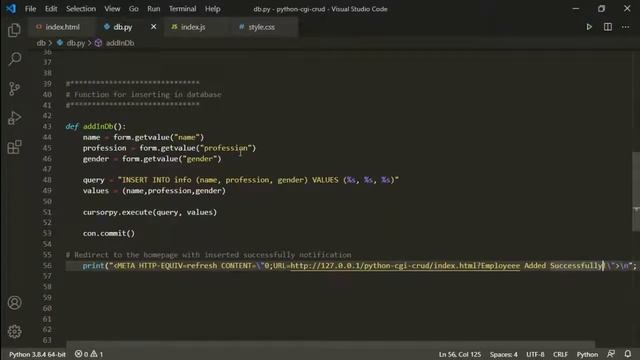Restore down the VS Code window
Image resolution: width=640 pixels, height=360 pixels.
tap(601, 9)
